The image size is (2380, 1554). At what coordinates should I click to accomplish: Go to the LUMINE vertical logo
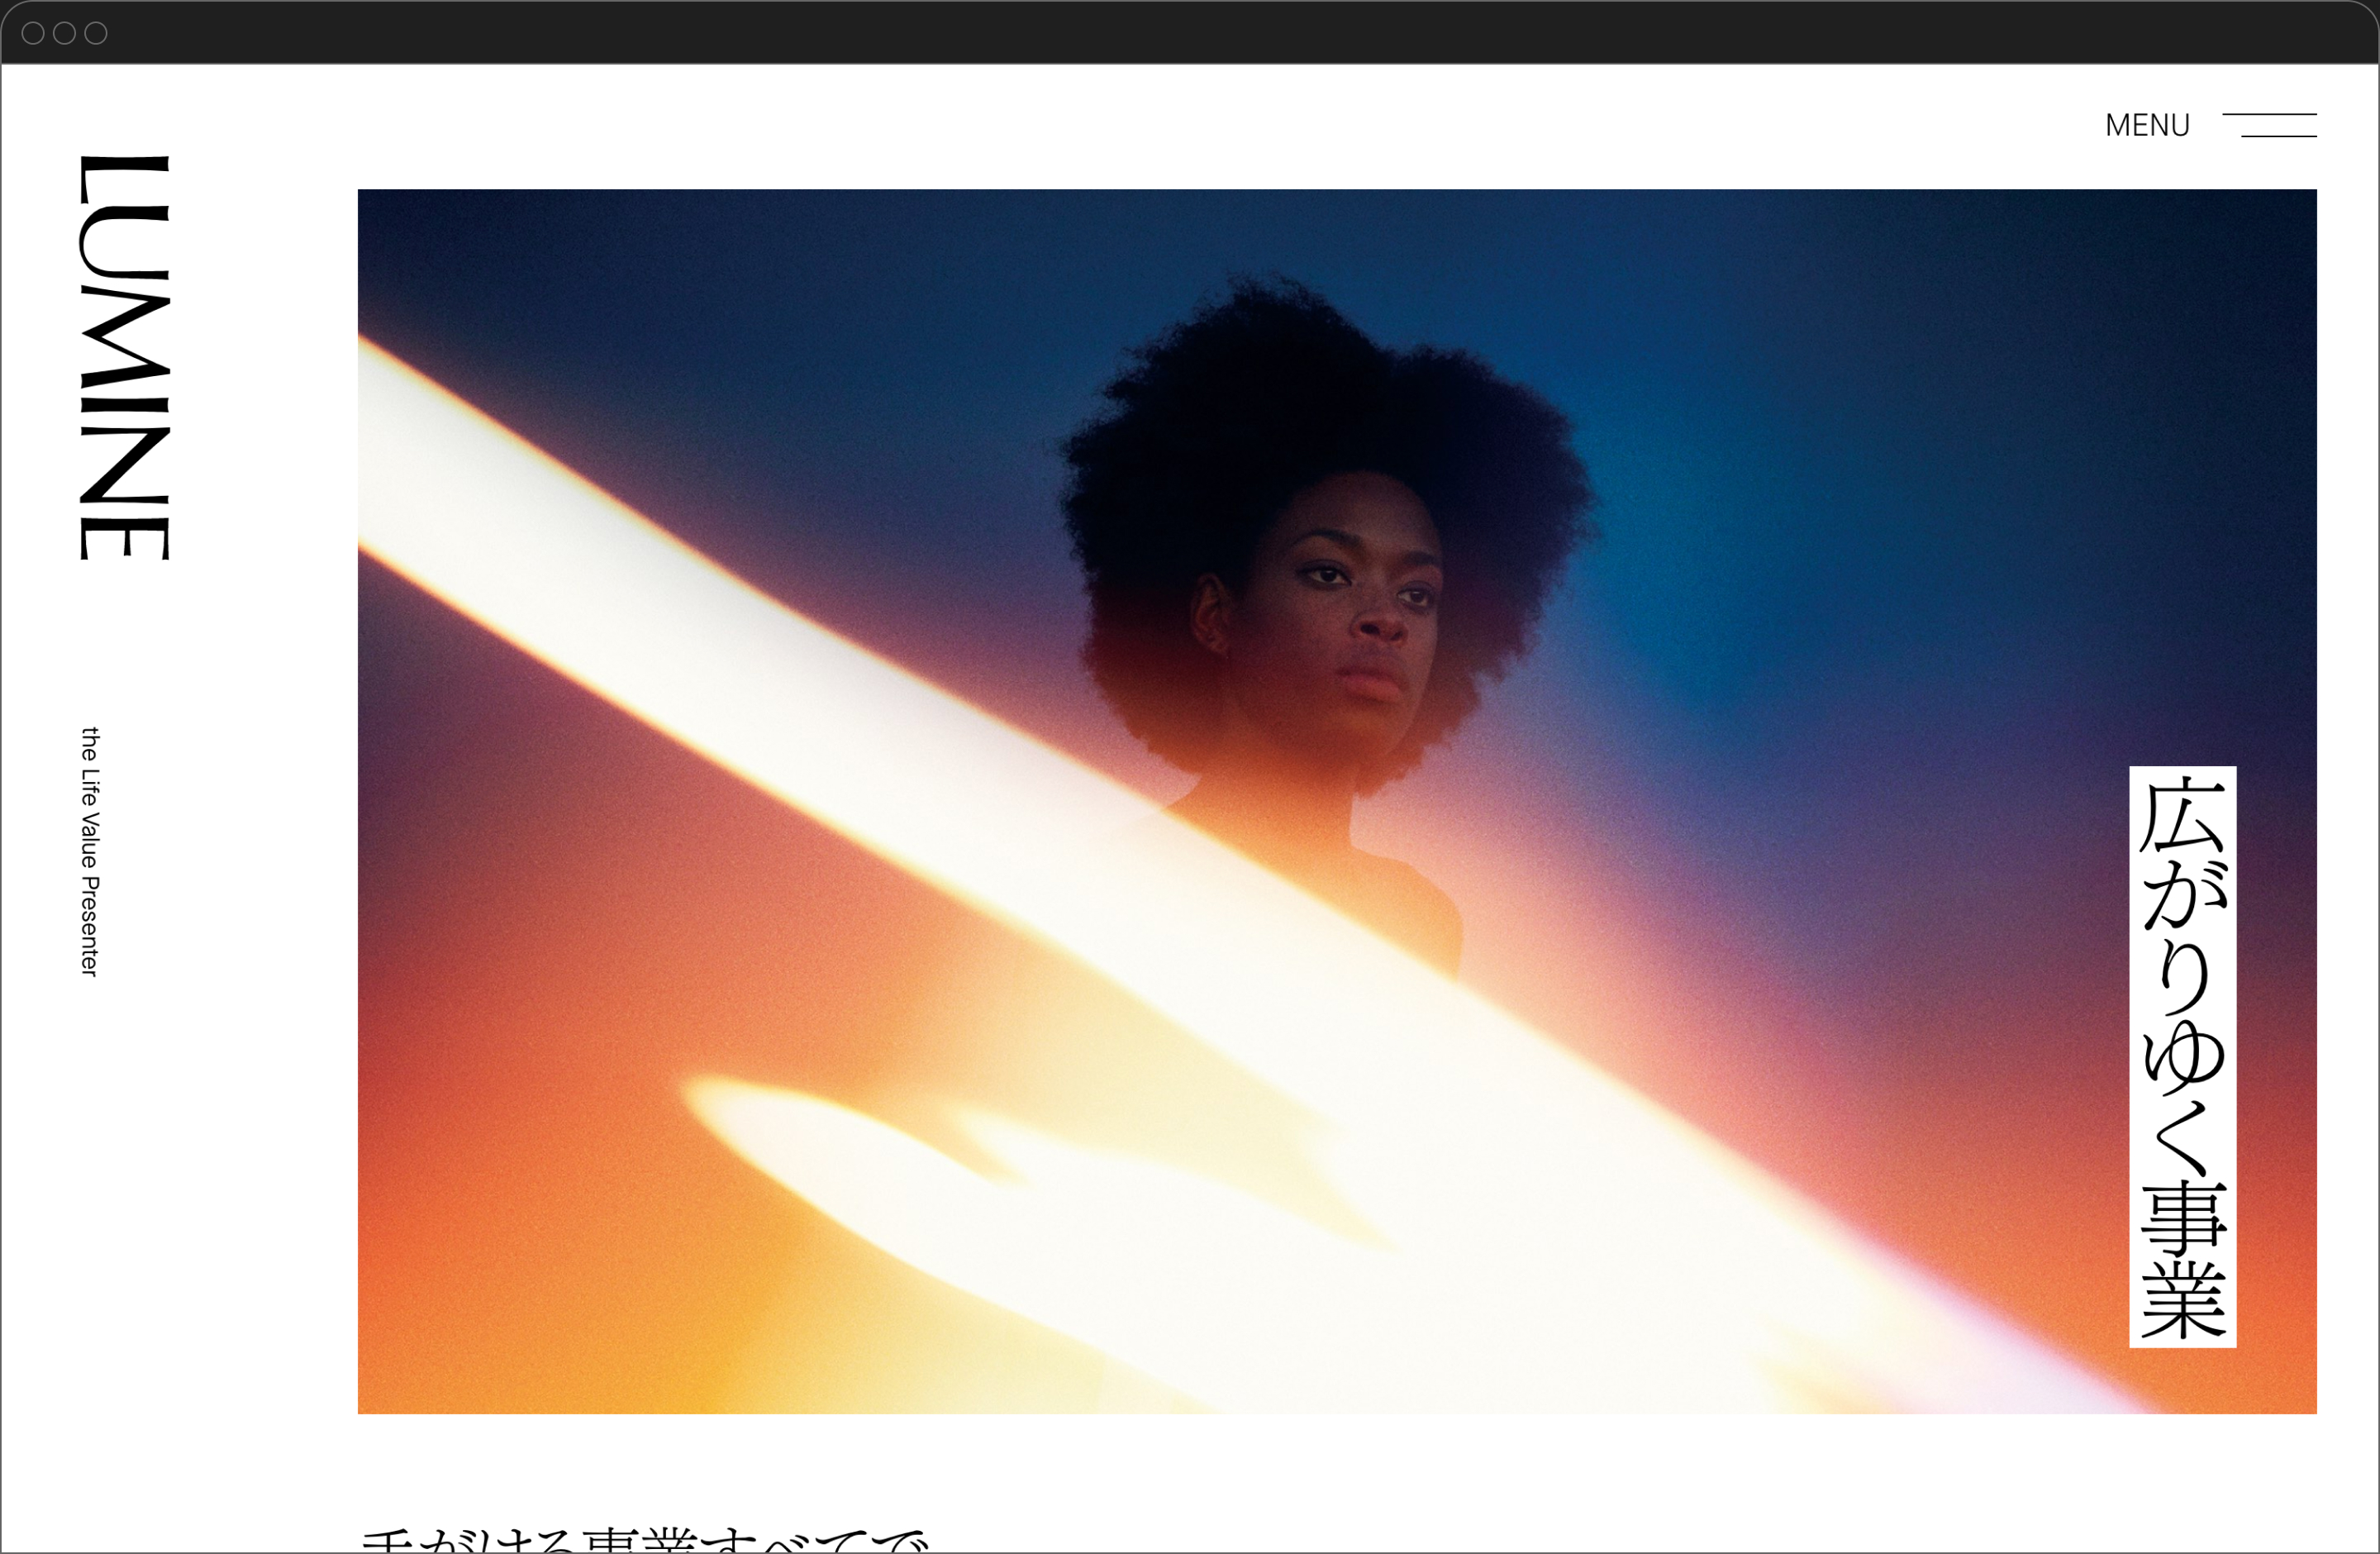tap(125, 358)
